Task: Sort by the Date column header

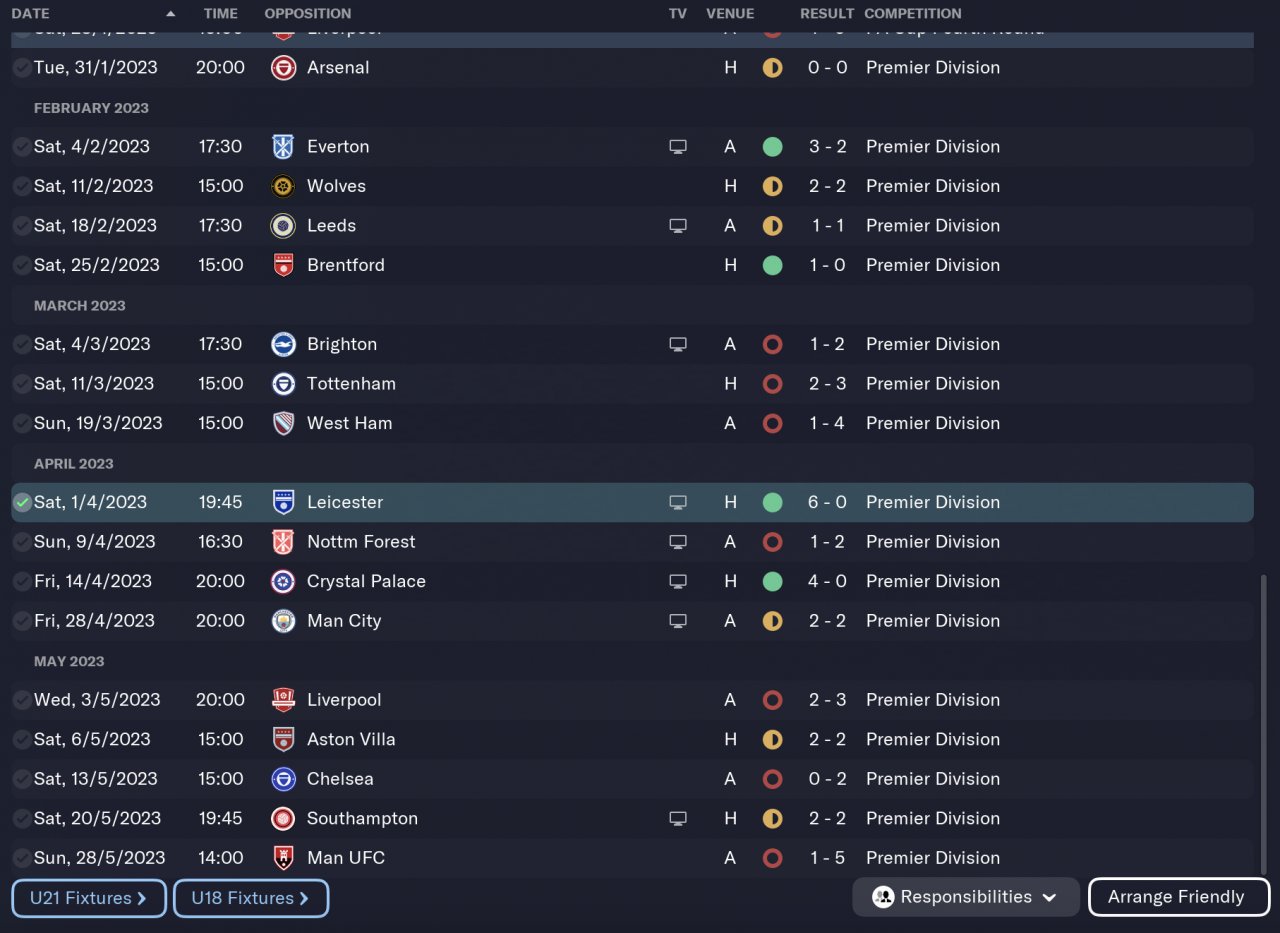Action: (30, 14)
